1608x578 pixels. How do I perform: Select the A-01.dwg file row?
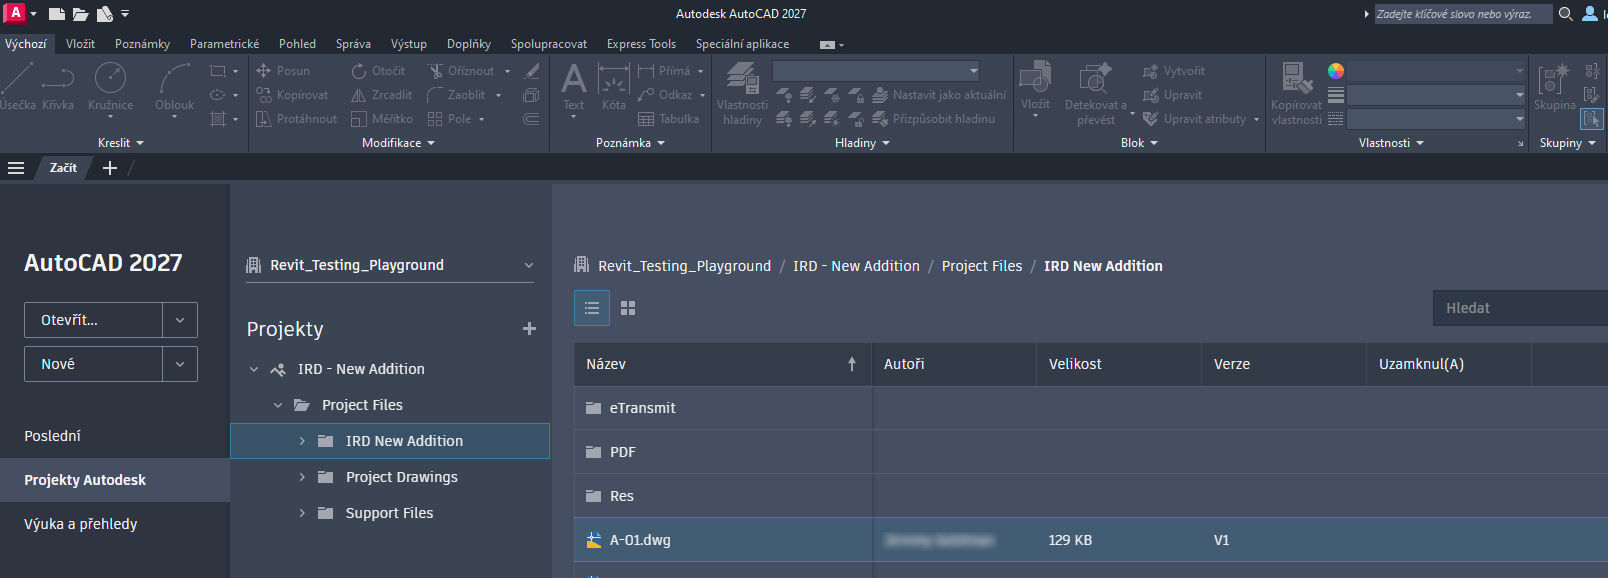[x=1091, y=540]
